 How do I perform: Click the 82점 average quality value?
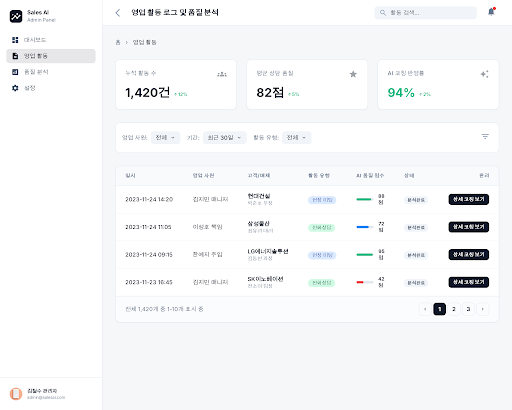(x=270, y=93)
